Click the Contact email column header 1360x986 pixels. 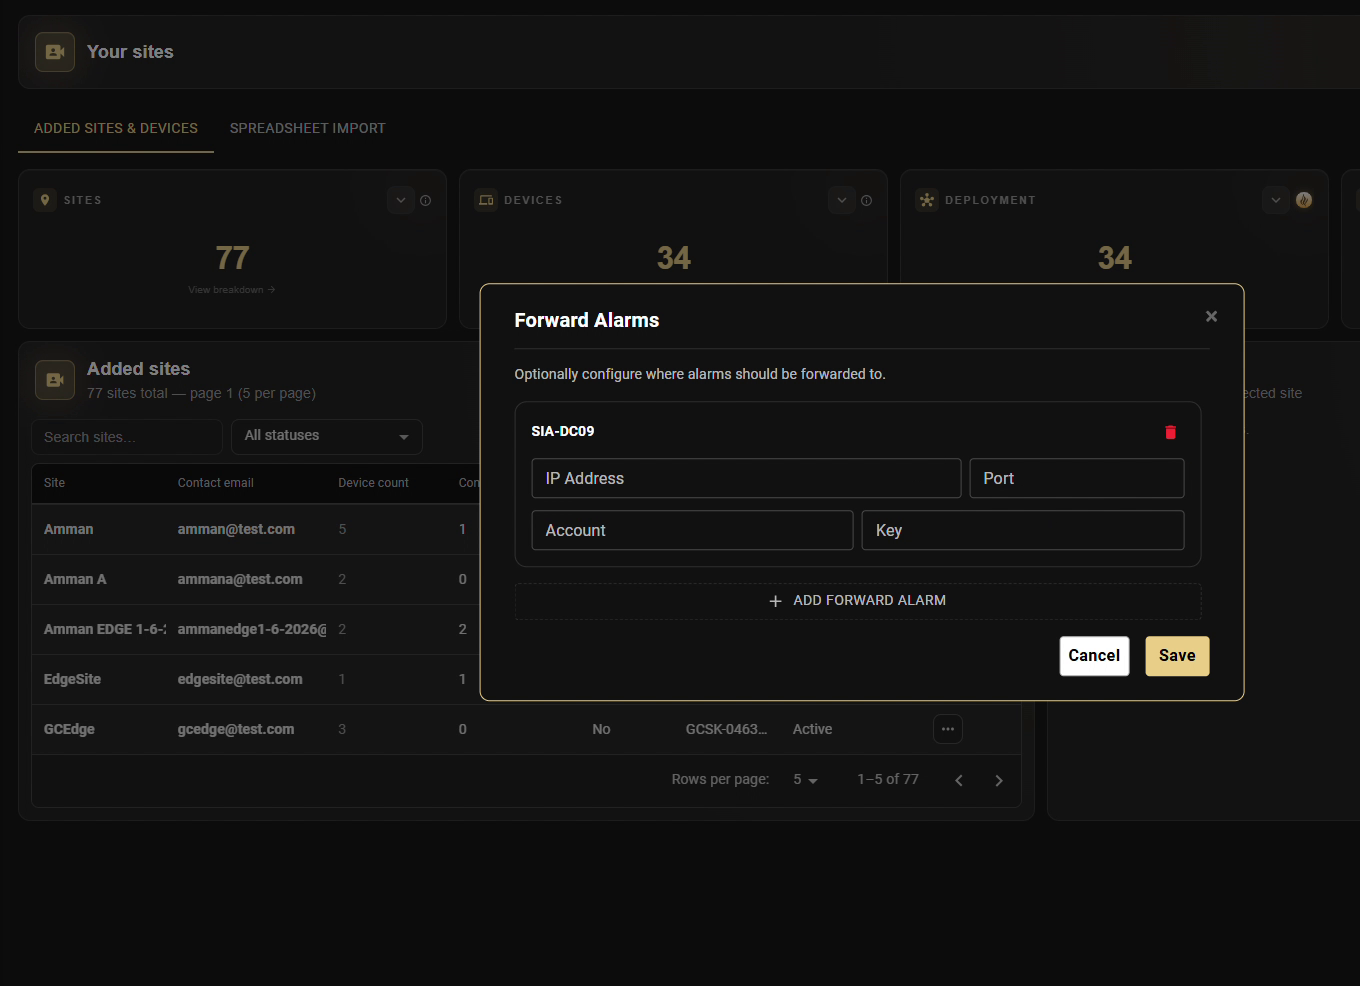(216, 483)
